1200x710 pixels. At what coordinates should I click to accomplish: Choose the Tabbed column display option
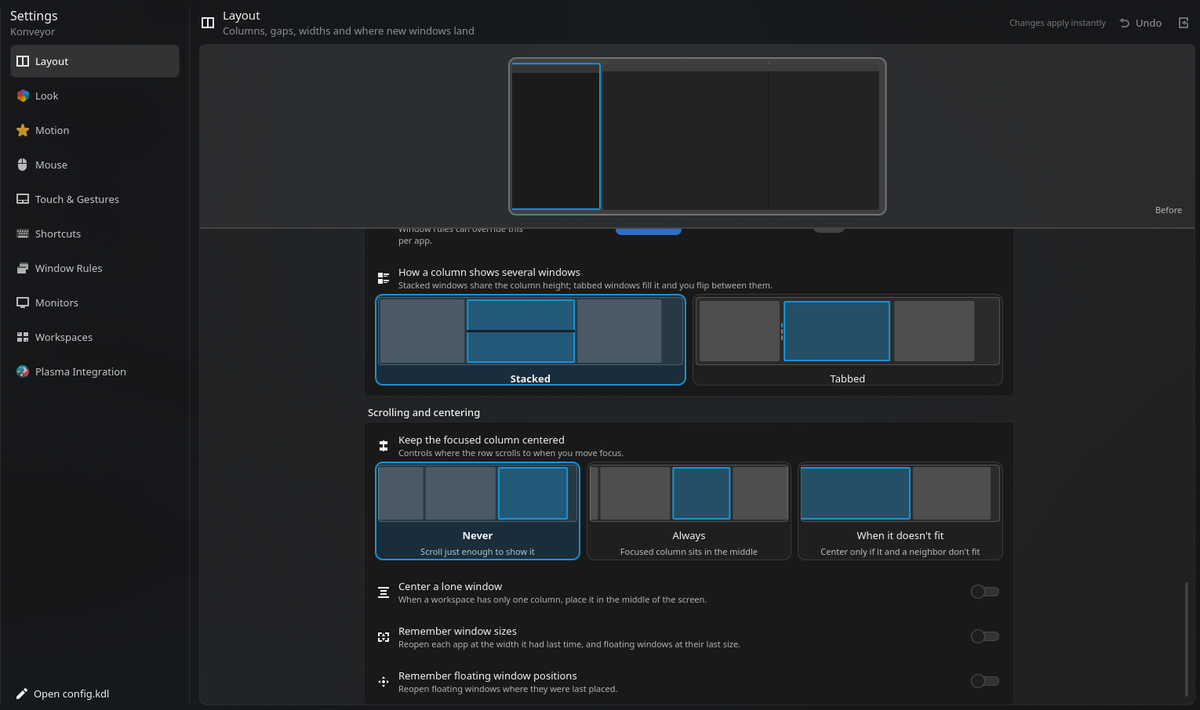pos(847,340)
